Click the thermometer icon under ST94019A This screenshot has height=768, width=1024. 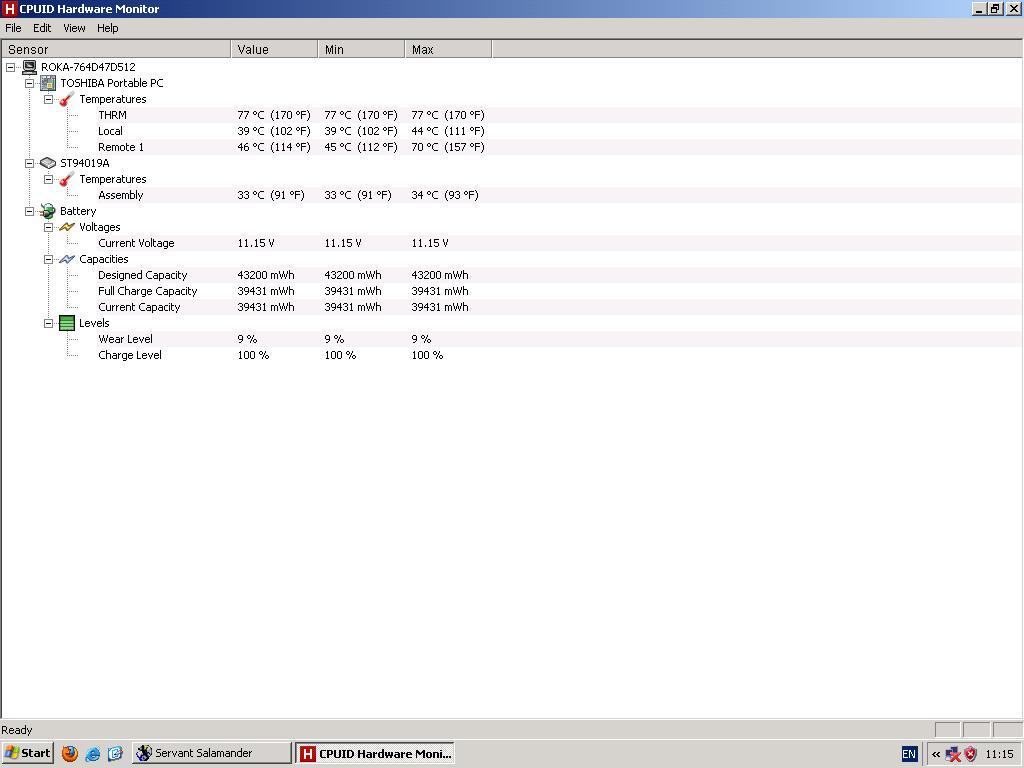coord(67,179)
